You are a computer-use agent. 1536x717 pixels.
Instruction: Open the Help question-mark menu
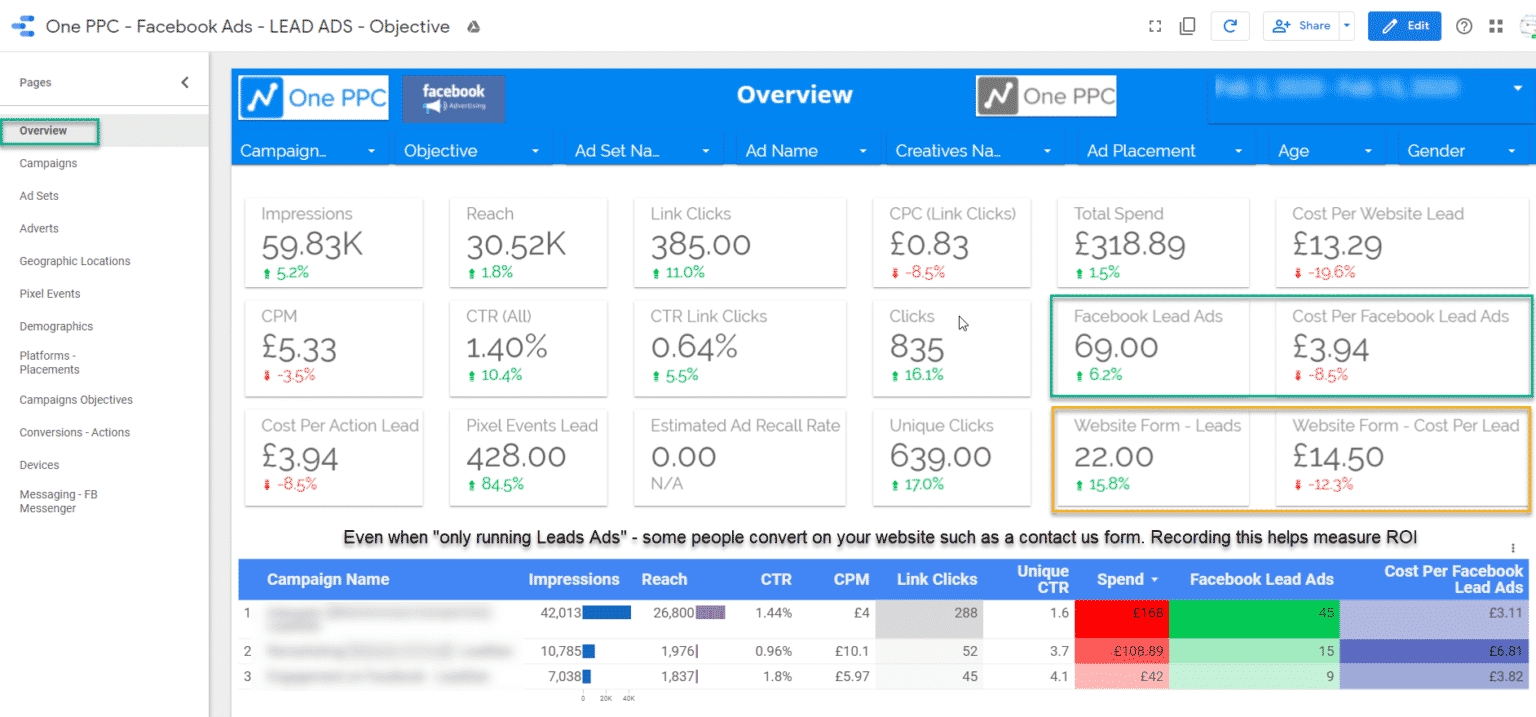tap(1464, 27)
